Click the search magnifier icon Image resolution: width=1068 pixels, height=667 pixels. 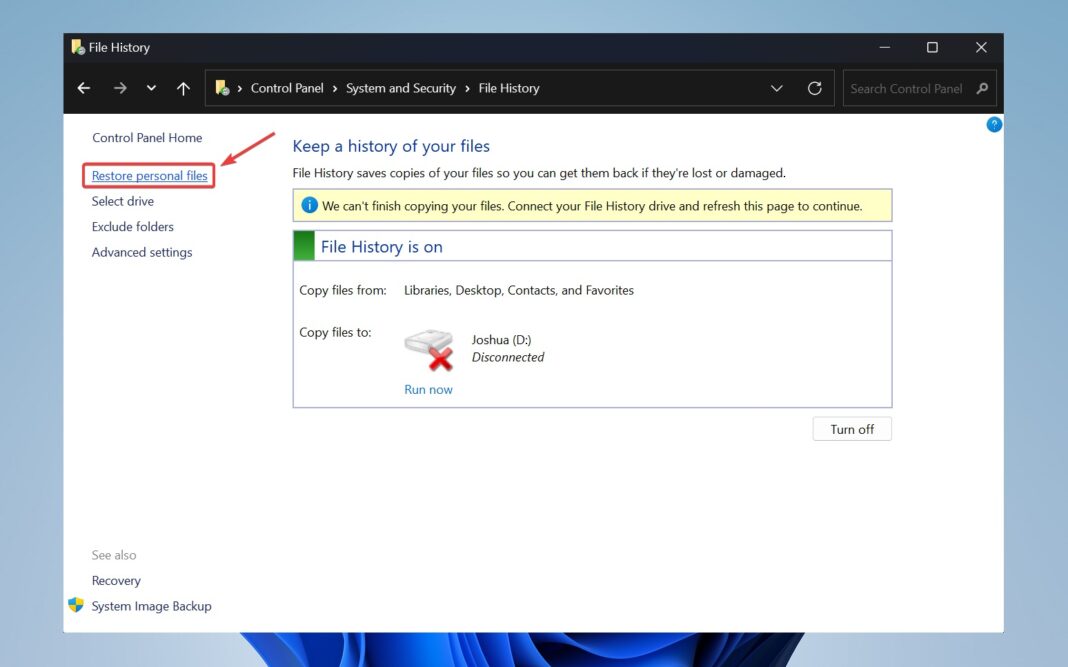(983, 88)
